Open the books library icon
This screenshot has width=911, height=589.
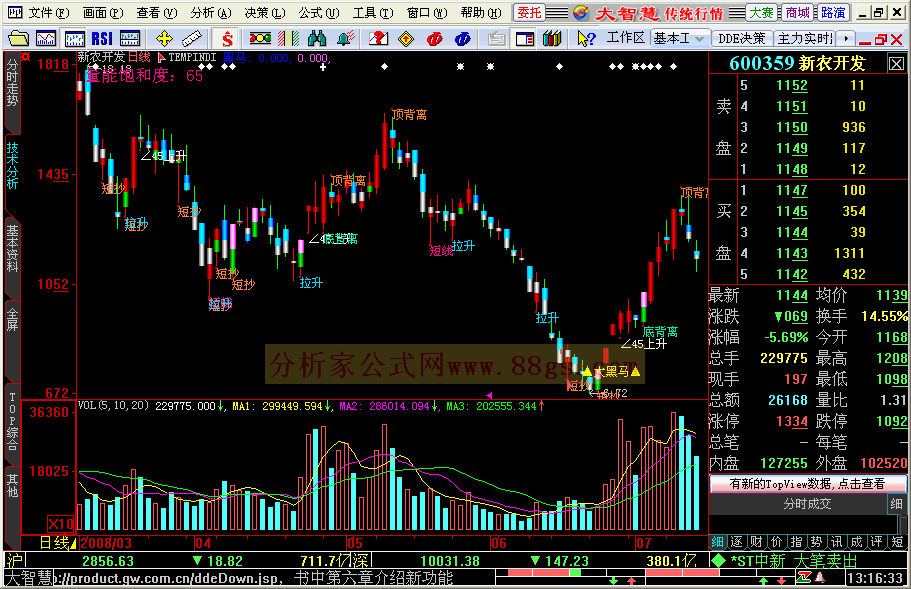[x=552, y=39]
